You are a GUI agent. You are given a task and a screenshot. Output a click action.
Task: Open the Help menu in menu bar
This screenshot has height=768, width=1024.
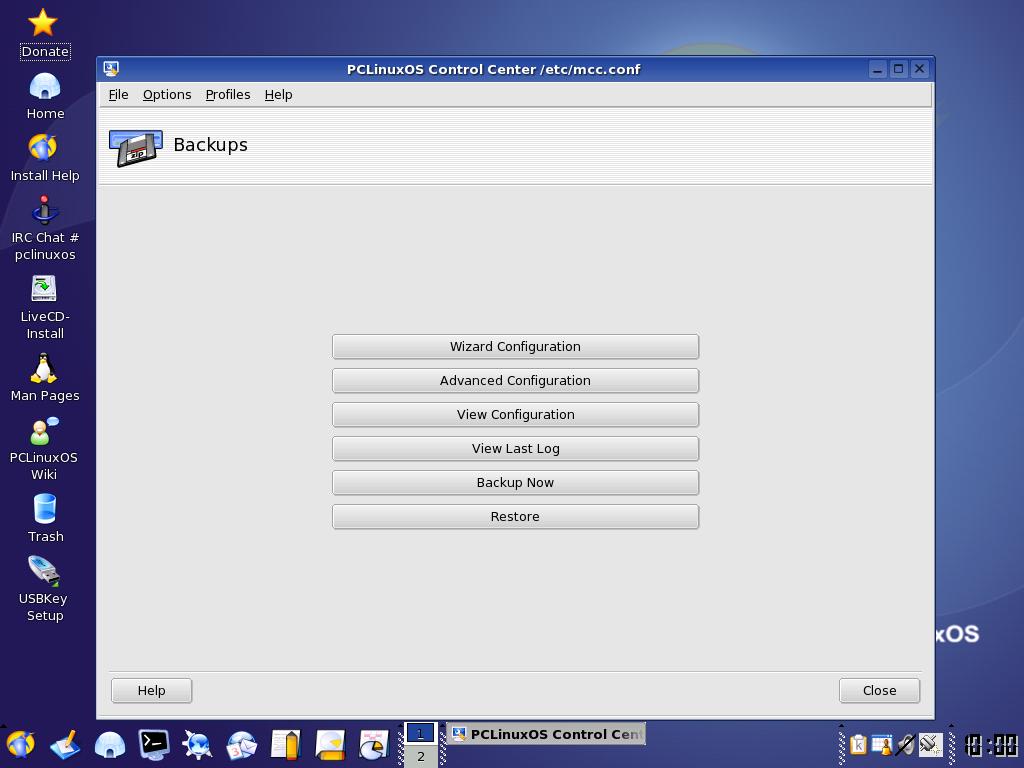(x=278, y=95)
